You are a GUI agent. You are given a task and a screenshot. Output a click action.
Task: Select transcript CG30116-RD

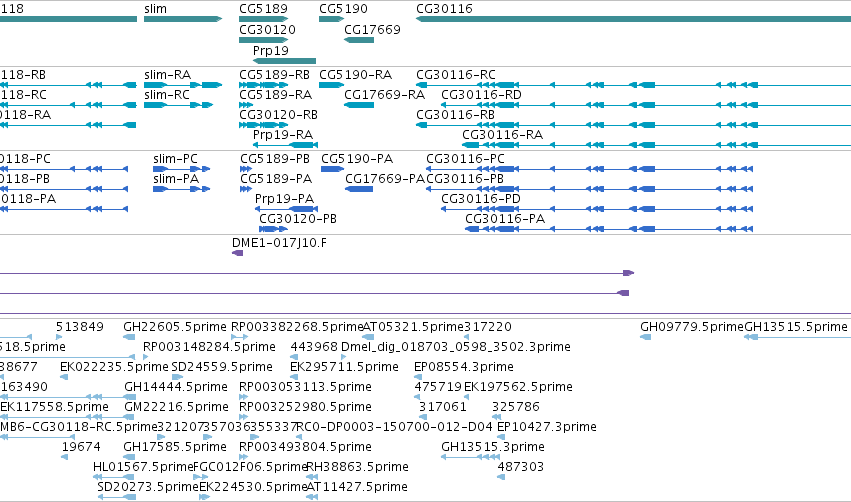coord(481,95)
